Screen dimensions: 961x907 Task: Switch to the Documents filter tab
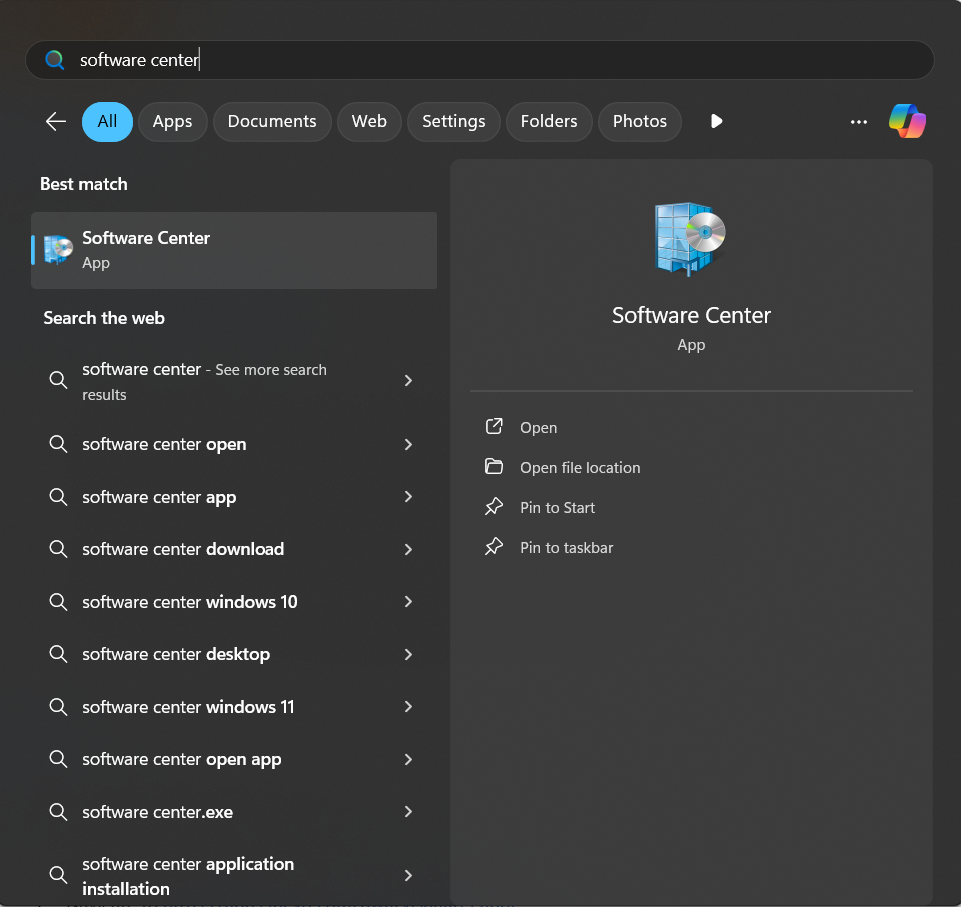tap(272, 121)
